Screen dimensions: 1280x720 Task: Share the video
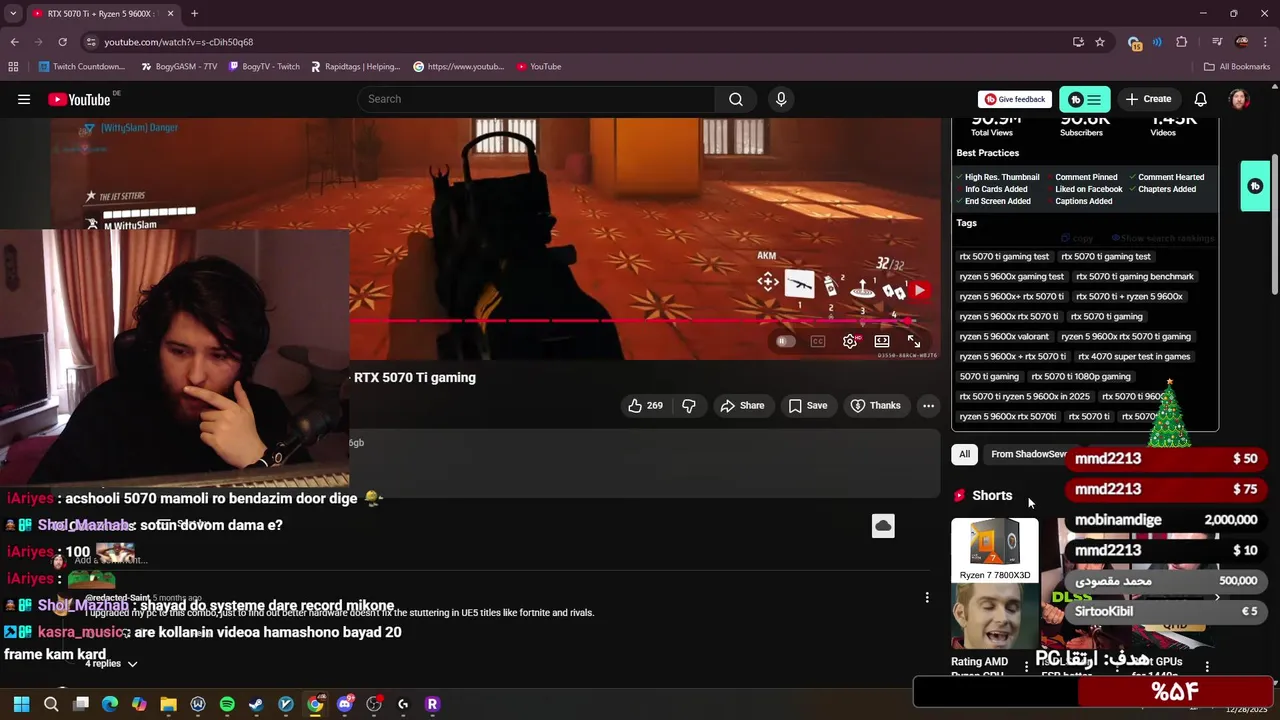click(742, 406)
